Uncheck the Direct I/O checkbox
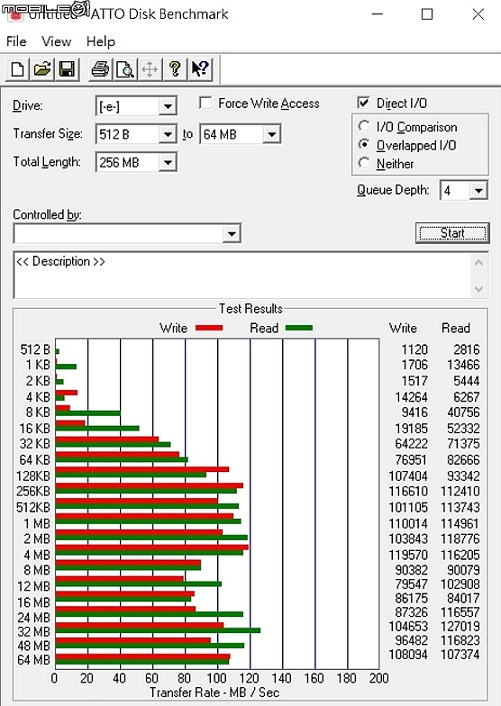Image resolution: width=501 pixels, height=706 pixels. coord(363,103)
